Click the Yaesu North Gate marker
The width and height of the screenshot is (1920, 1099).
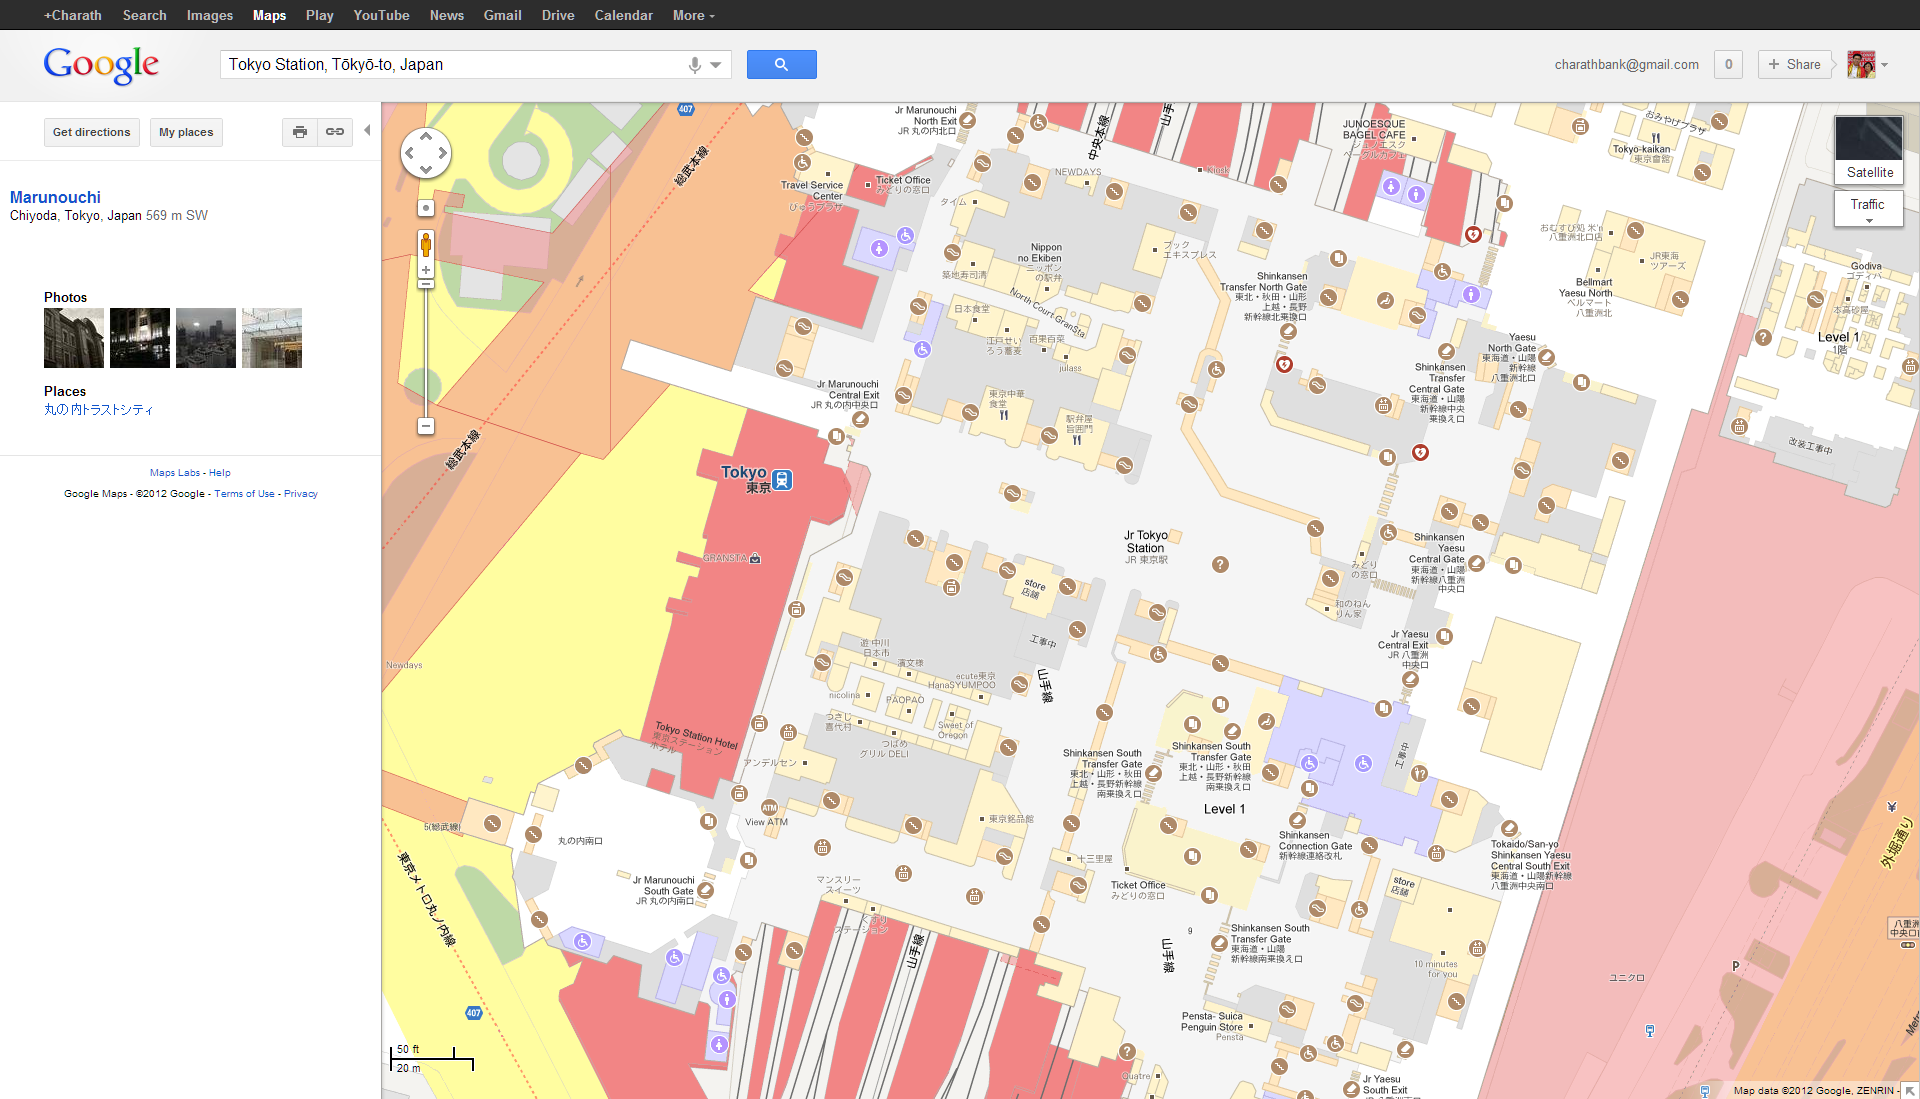point(1546,357)
